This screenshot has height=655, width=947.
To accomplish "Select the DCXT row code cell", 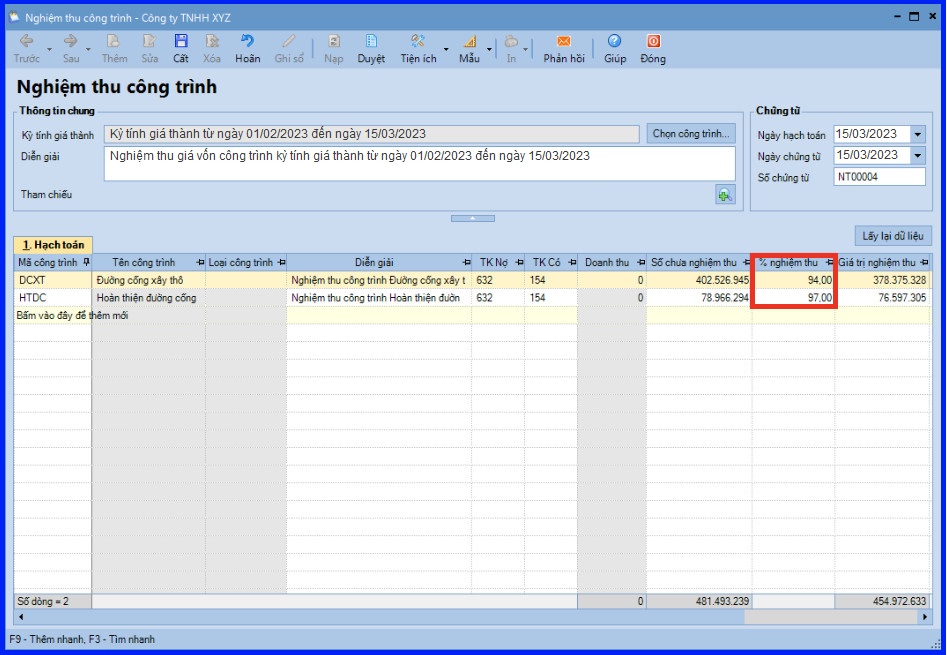I will point(53,280).
